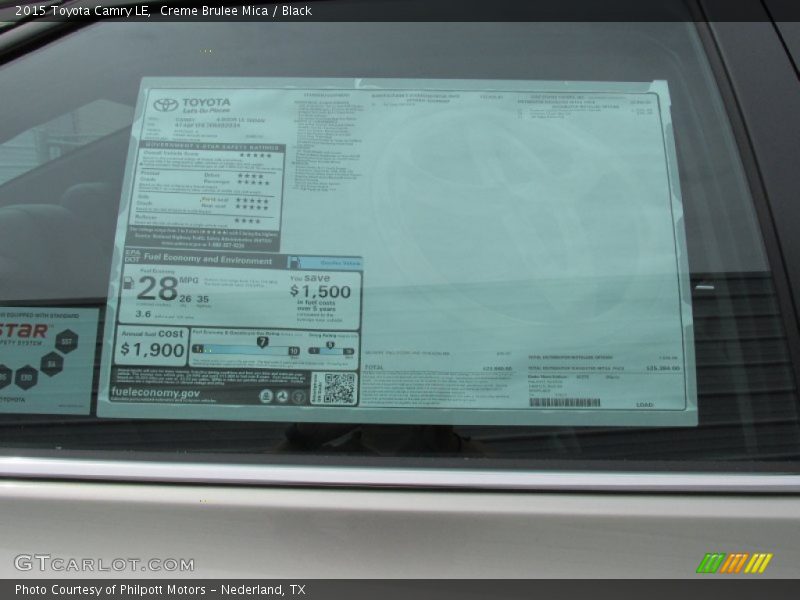
Task: Click the 'Fuel Economy and Environment' header
Action: click(208, 259)
